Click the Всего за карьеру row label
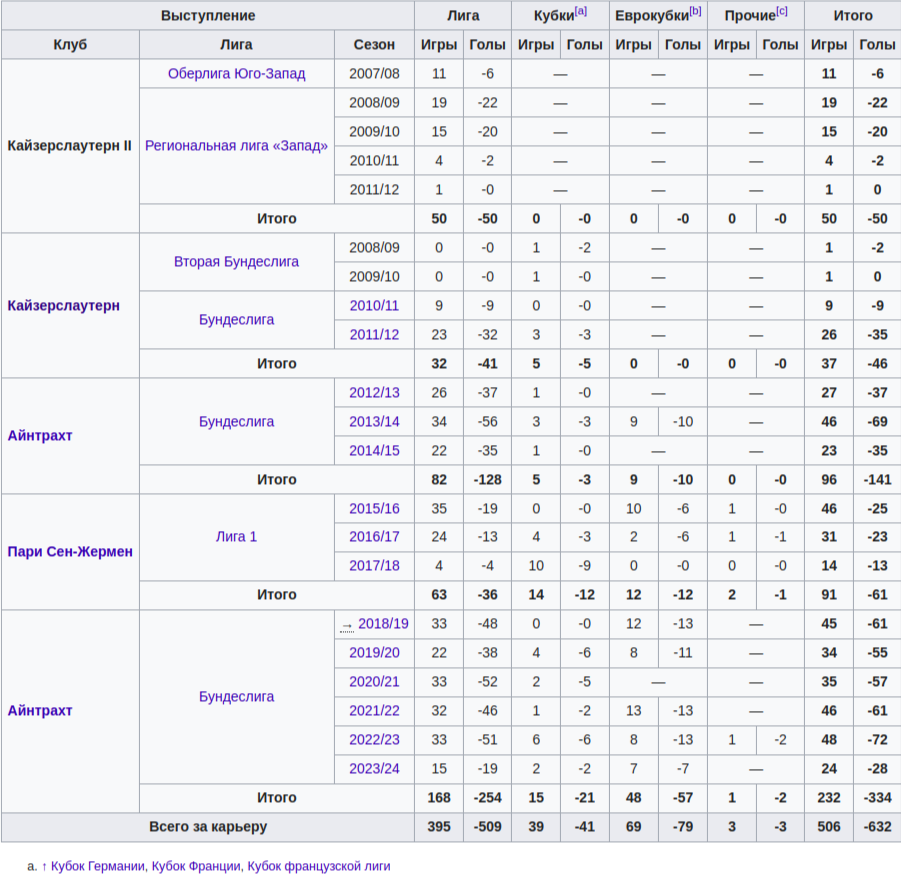Viewport: 901px width, 880px height. (x=207, y=827)
